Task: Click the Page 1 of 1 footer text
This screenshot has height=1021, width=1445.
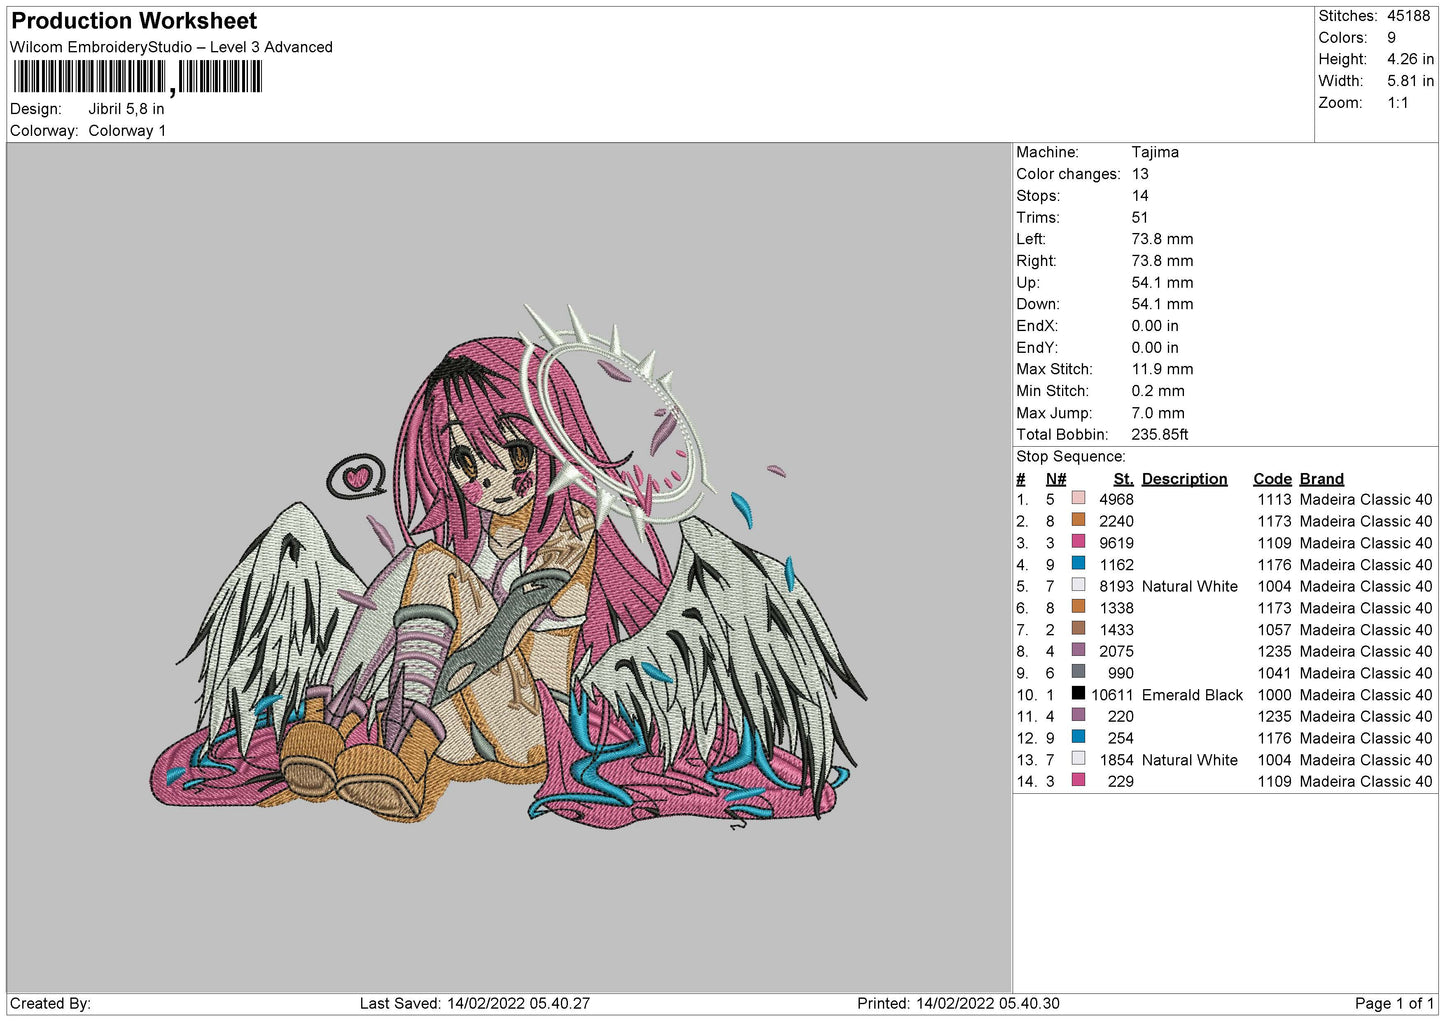Action: pos(1393,1003)
